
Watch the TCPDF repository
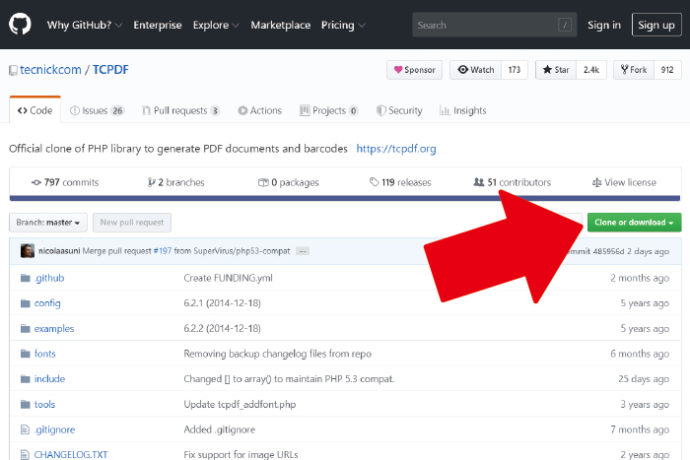click(x=475, y=70)
